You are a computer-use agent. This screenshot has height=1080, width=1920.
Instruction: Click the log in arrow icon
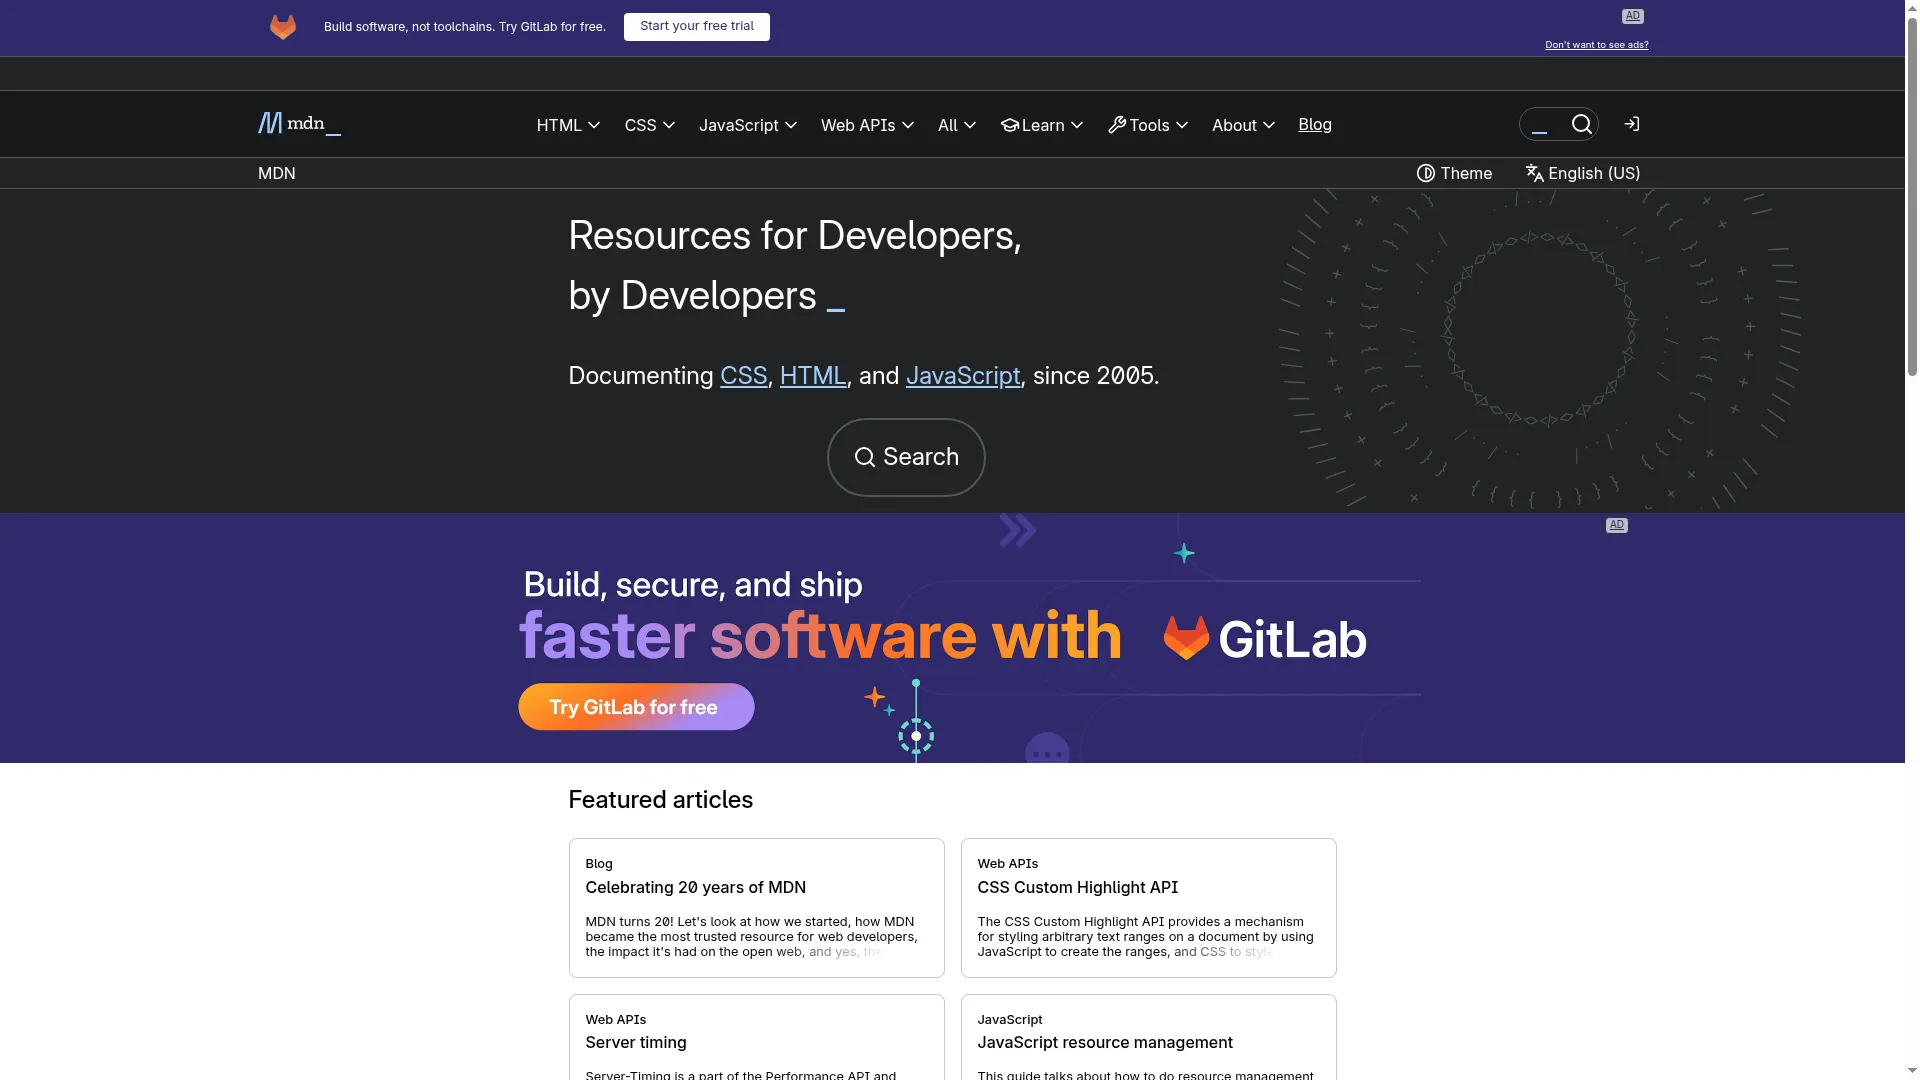coord(1632,124)
